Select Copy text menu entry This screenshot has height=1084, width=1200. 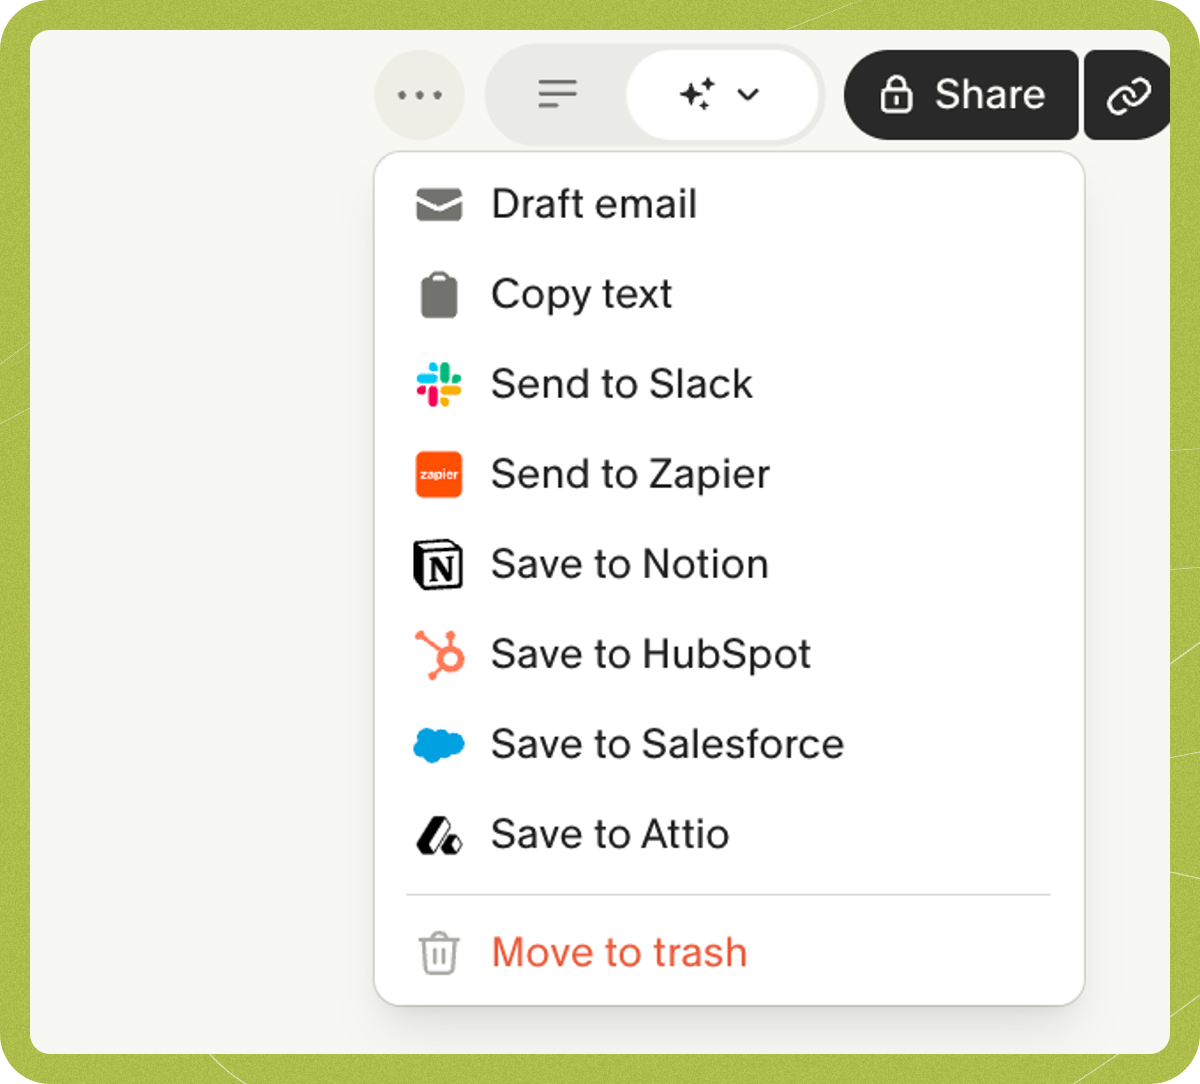[729, 294]
